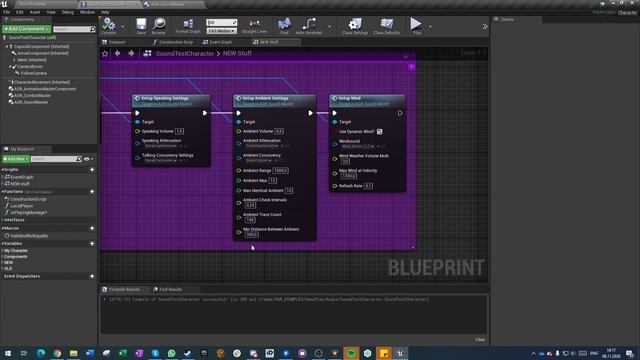Select AGR_SoundMaster in the Components tree
The height and width of the screenshot is (360, 640).
tap(31, 102)
